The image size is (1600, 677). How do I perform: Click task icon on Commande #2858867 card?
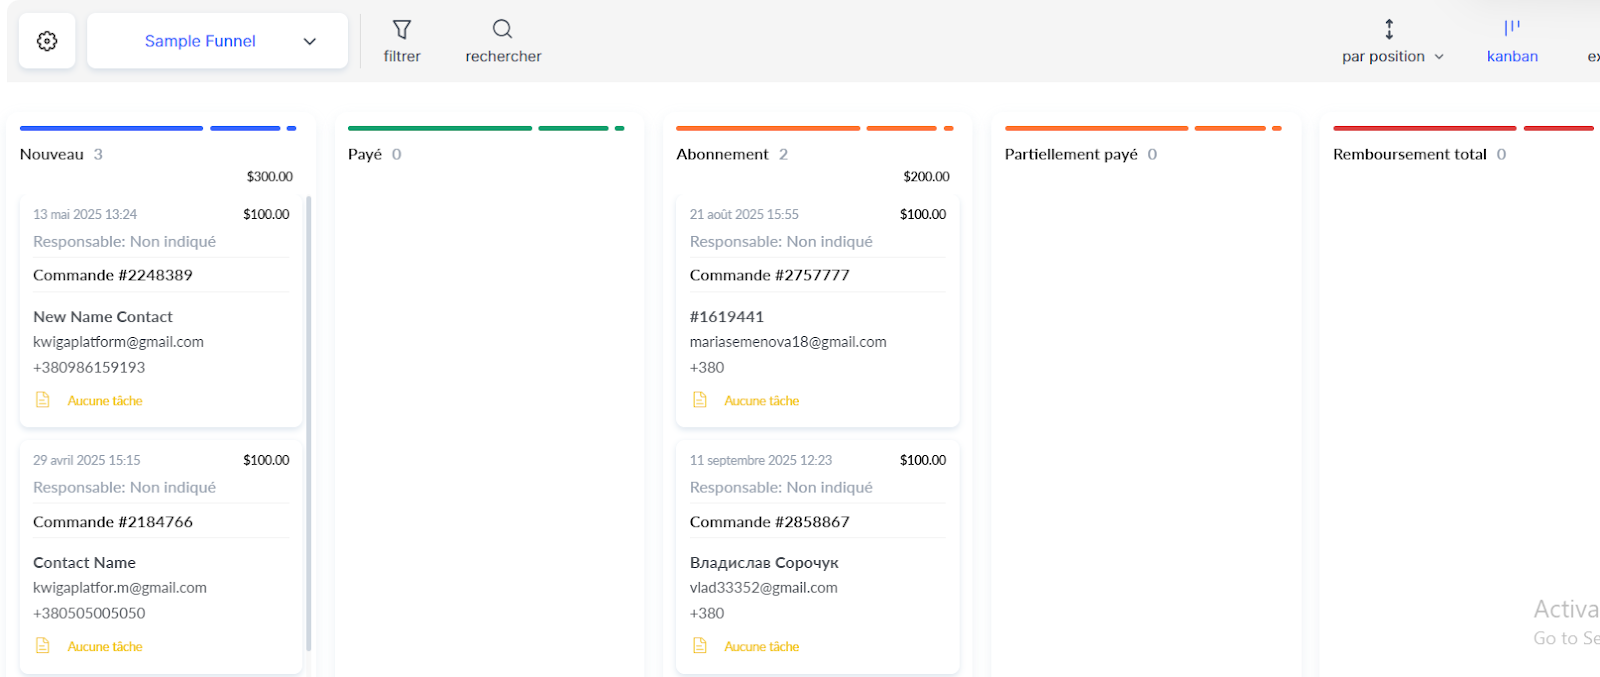[700, 646]
